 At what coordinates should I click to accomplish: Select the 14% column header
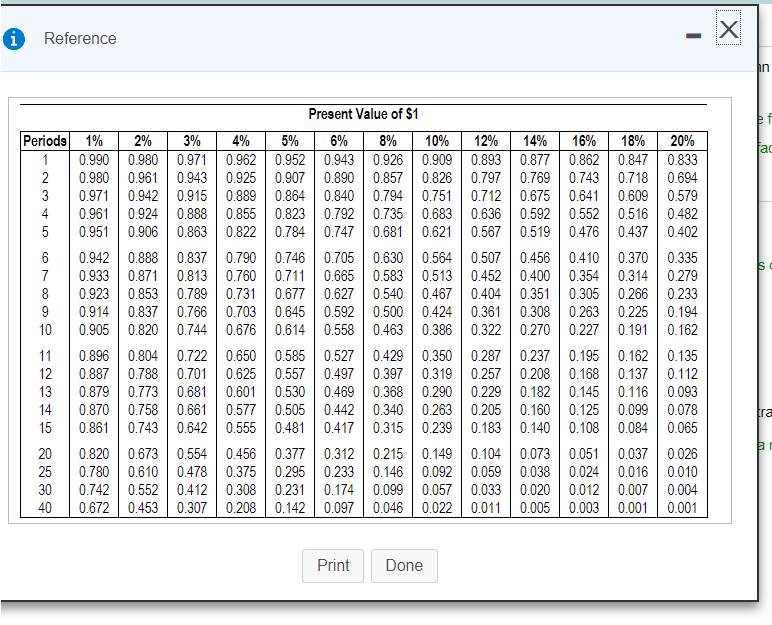coord(535,141)
